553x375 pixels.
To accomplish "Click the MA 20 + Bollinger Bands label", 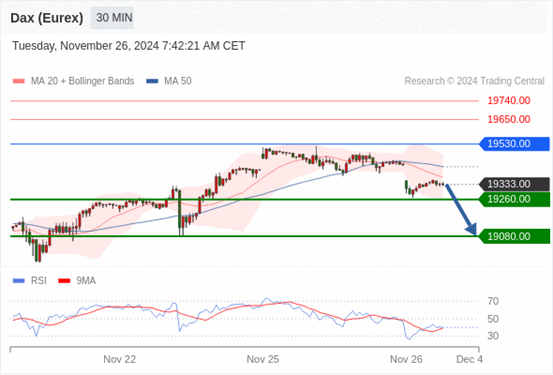I will tap(83, 81).
